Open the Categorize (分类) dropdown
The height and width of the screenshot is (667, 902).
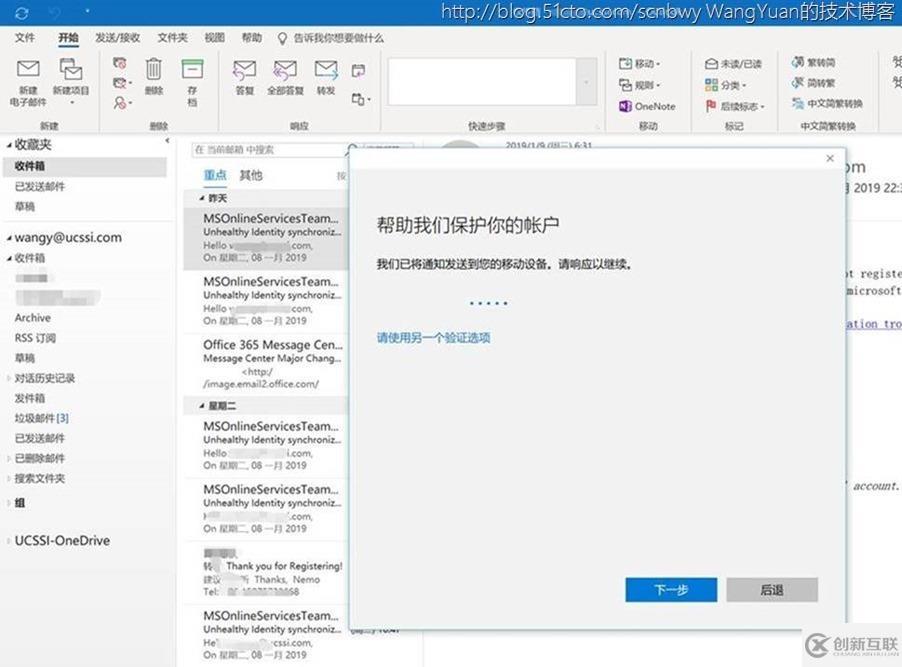pyautogui.click(x=725, y=85)
